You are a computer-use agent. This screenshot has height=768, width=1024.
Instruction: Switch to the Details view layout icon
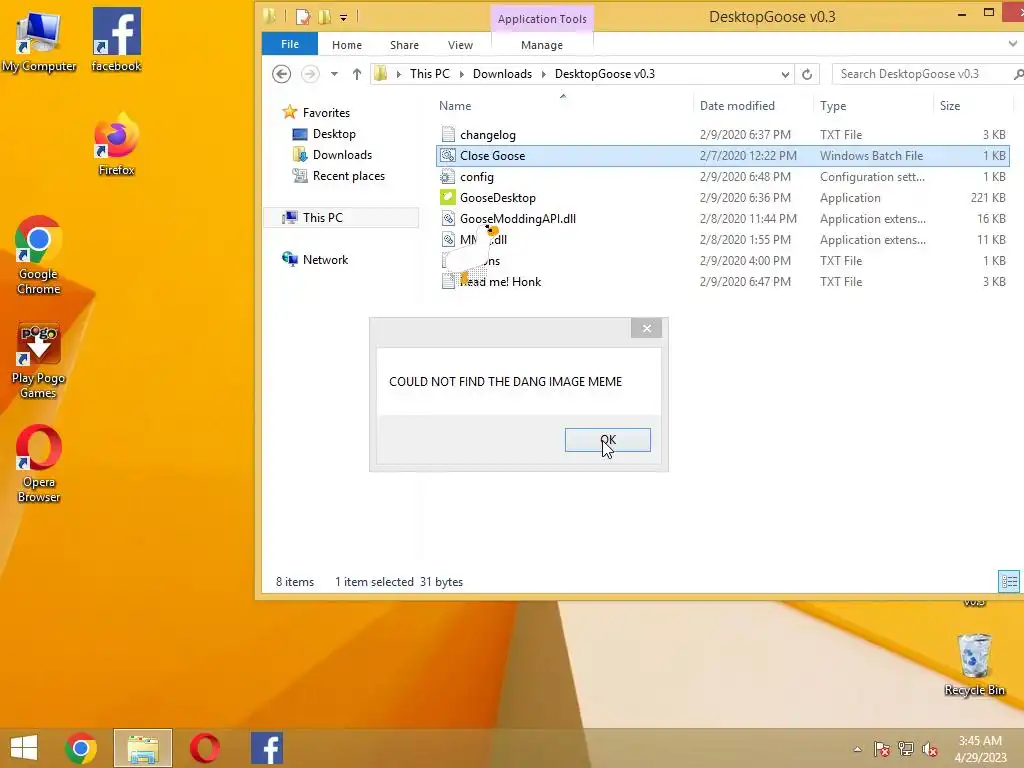tap(1009, 581)
